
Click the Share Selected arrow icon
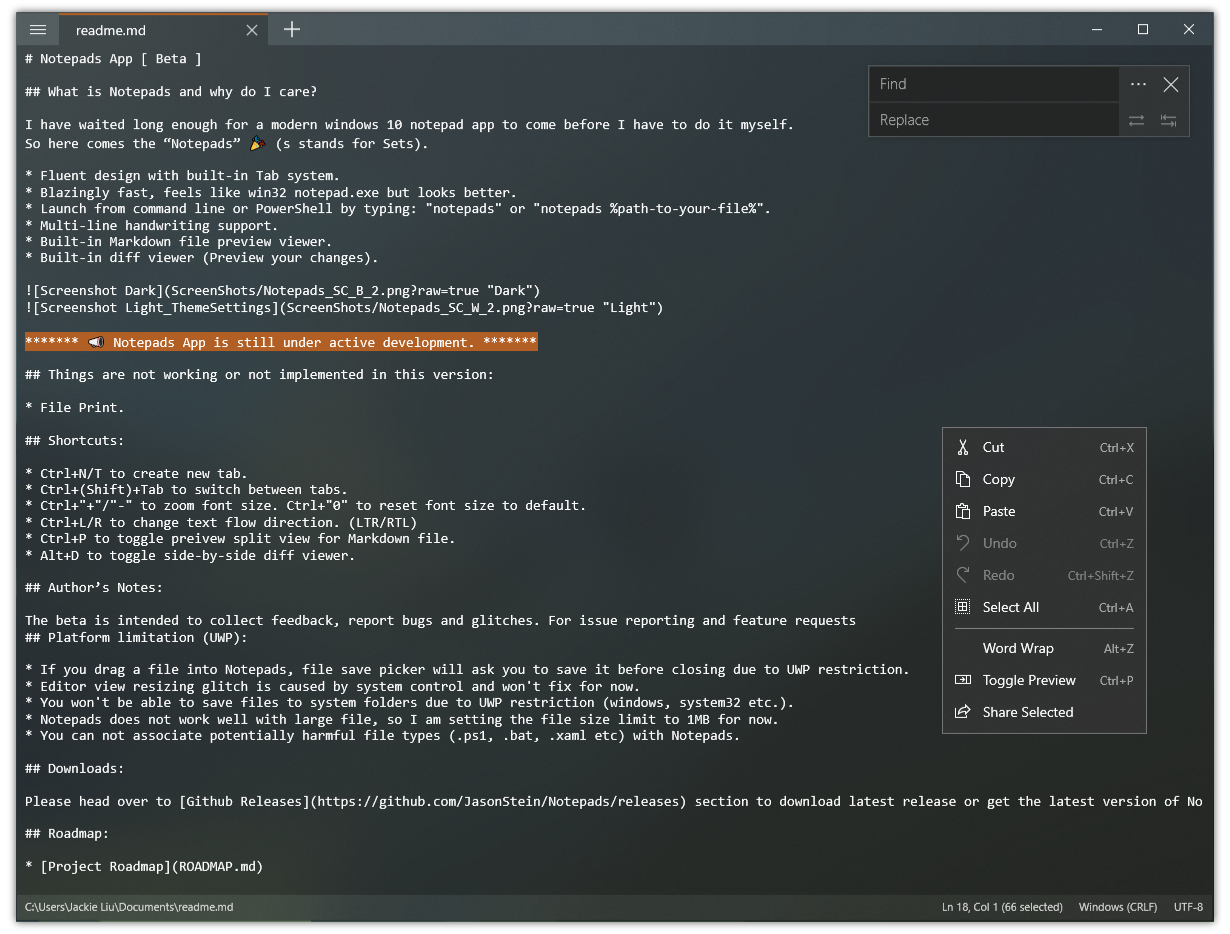(x=963, y=712)
